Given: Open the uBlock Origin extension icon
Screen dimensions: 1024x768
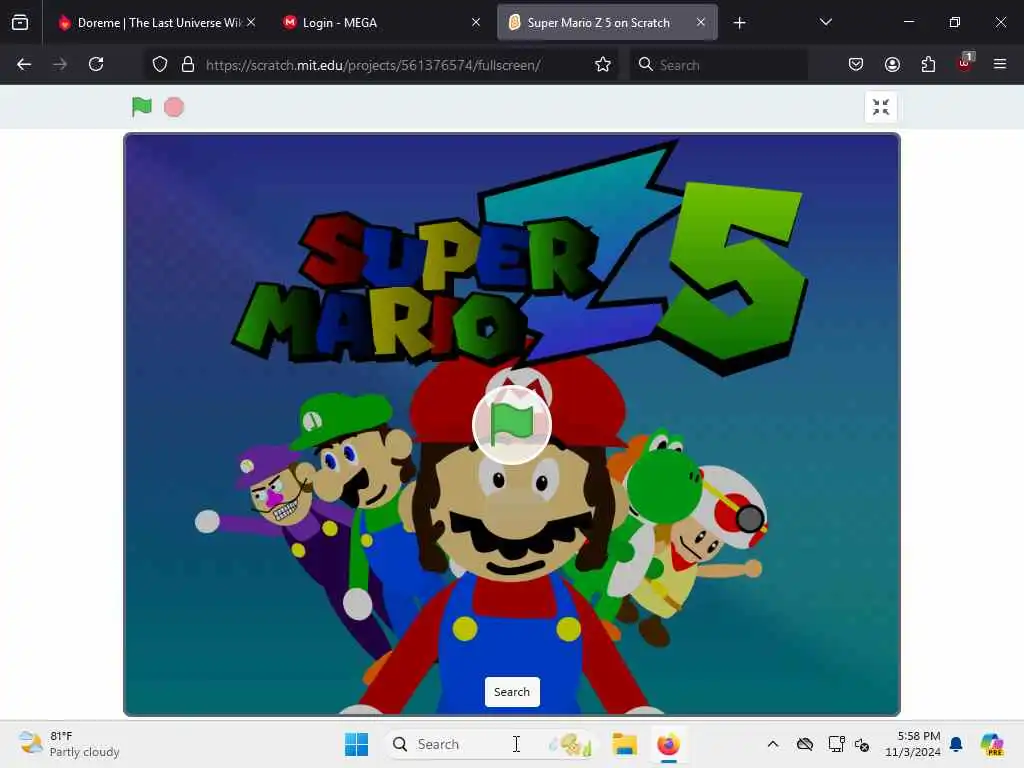Looking at the screenshot, I should [x=965, y=63].
